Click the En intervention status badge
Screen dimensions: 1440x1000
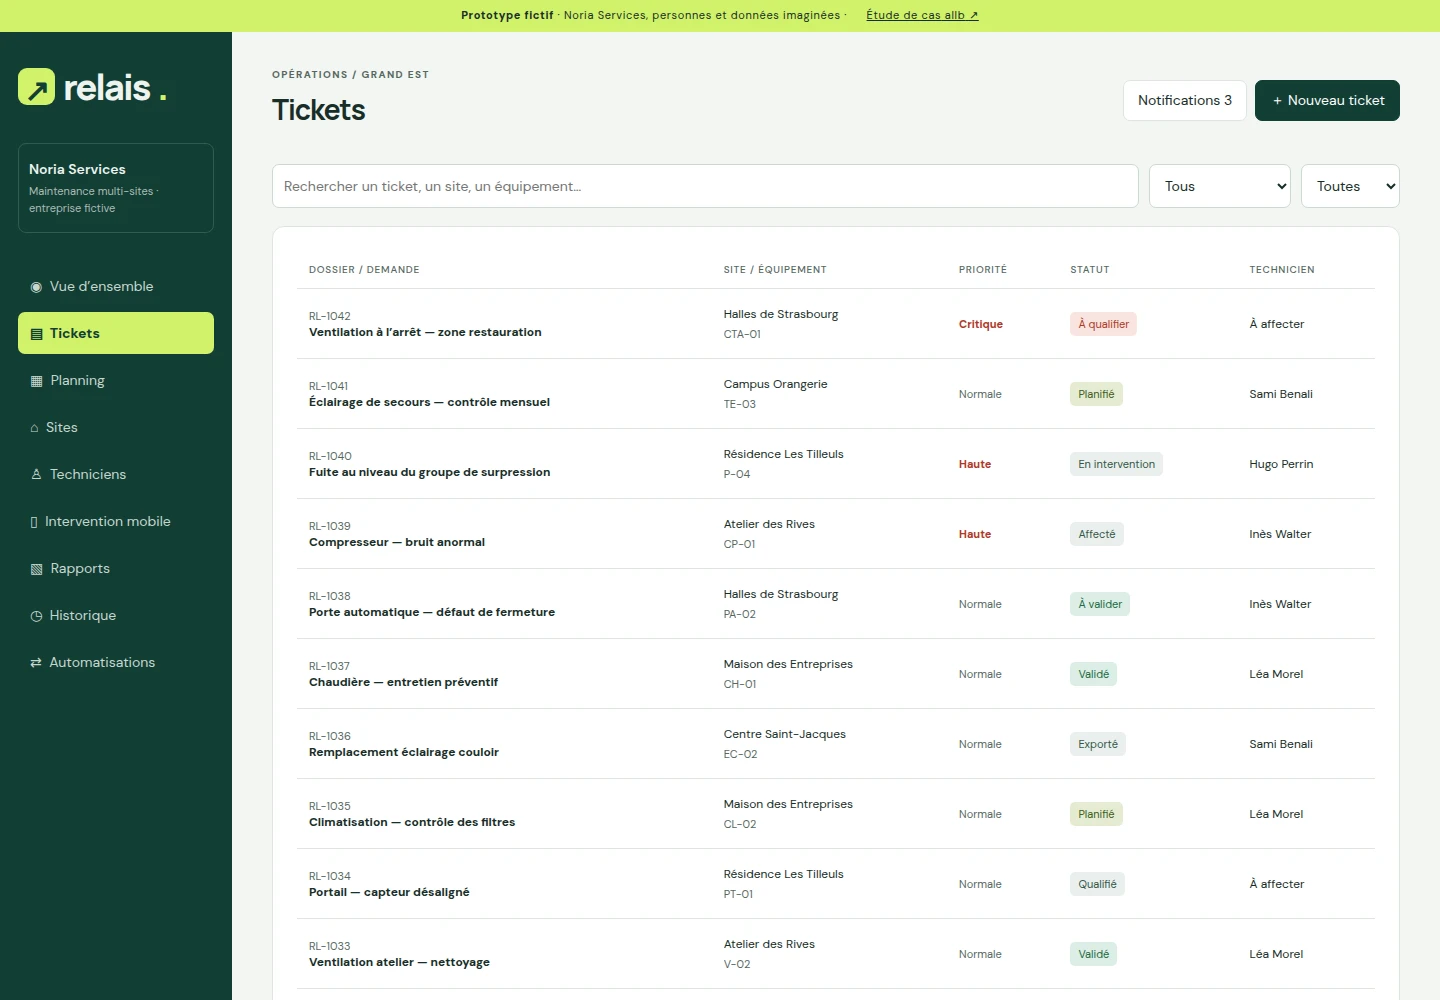(1116, 464)
